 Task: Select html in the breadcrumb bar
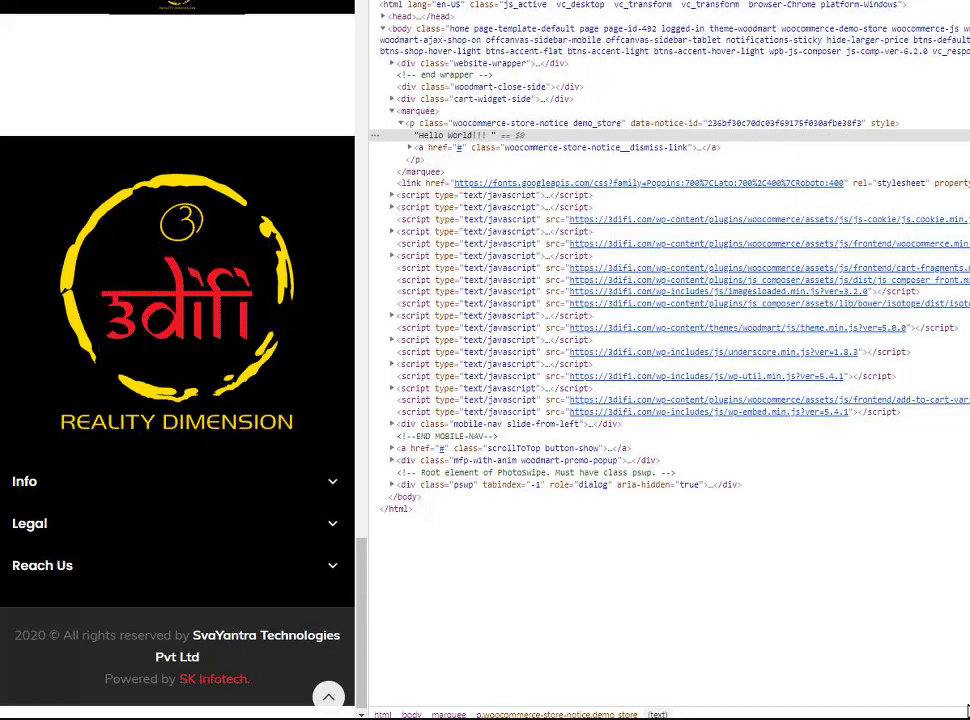[383, 714]
